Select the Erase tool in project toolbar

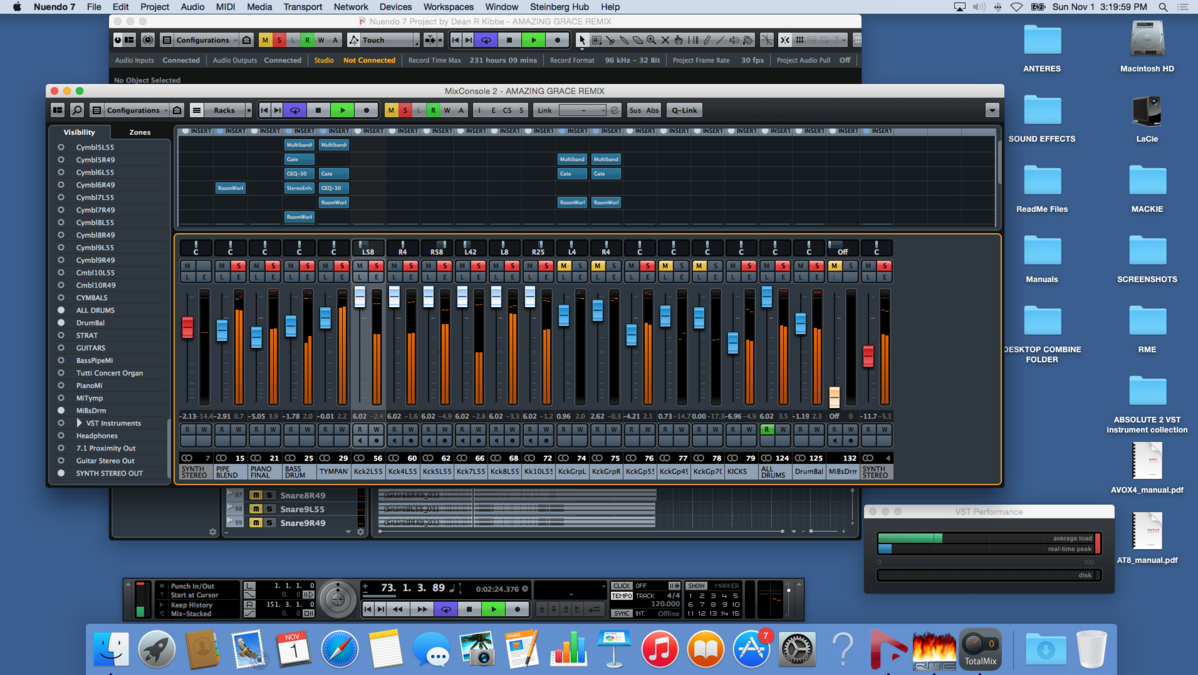[637, 40]
